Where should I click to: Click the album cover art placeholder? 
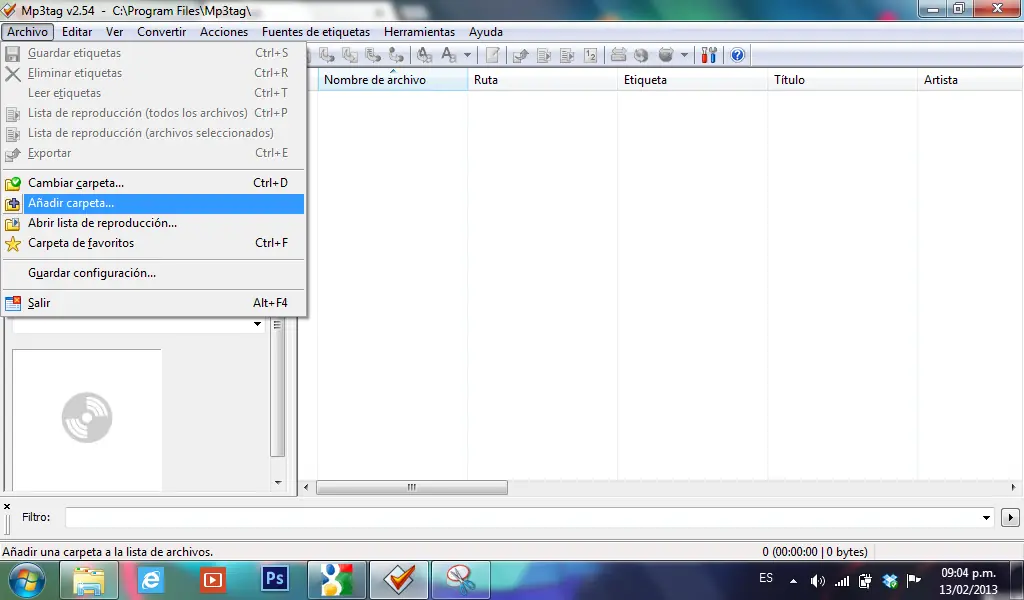pos(87,419)
